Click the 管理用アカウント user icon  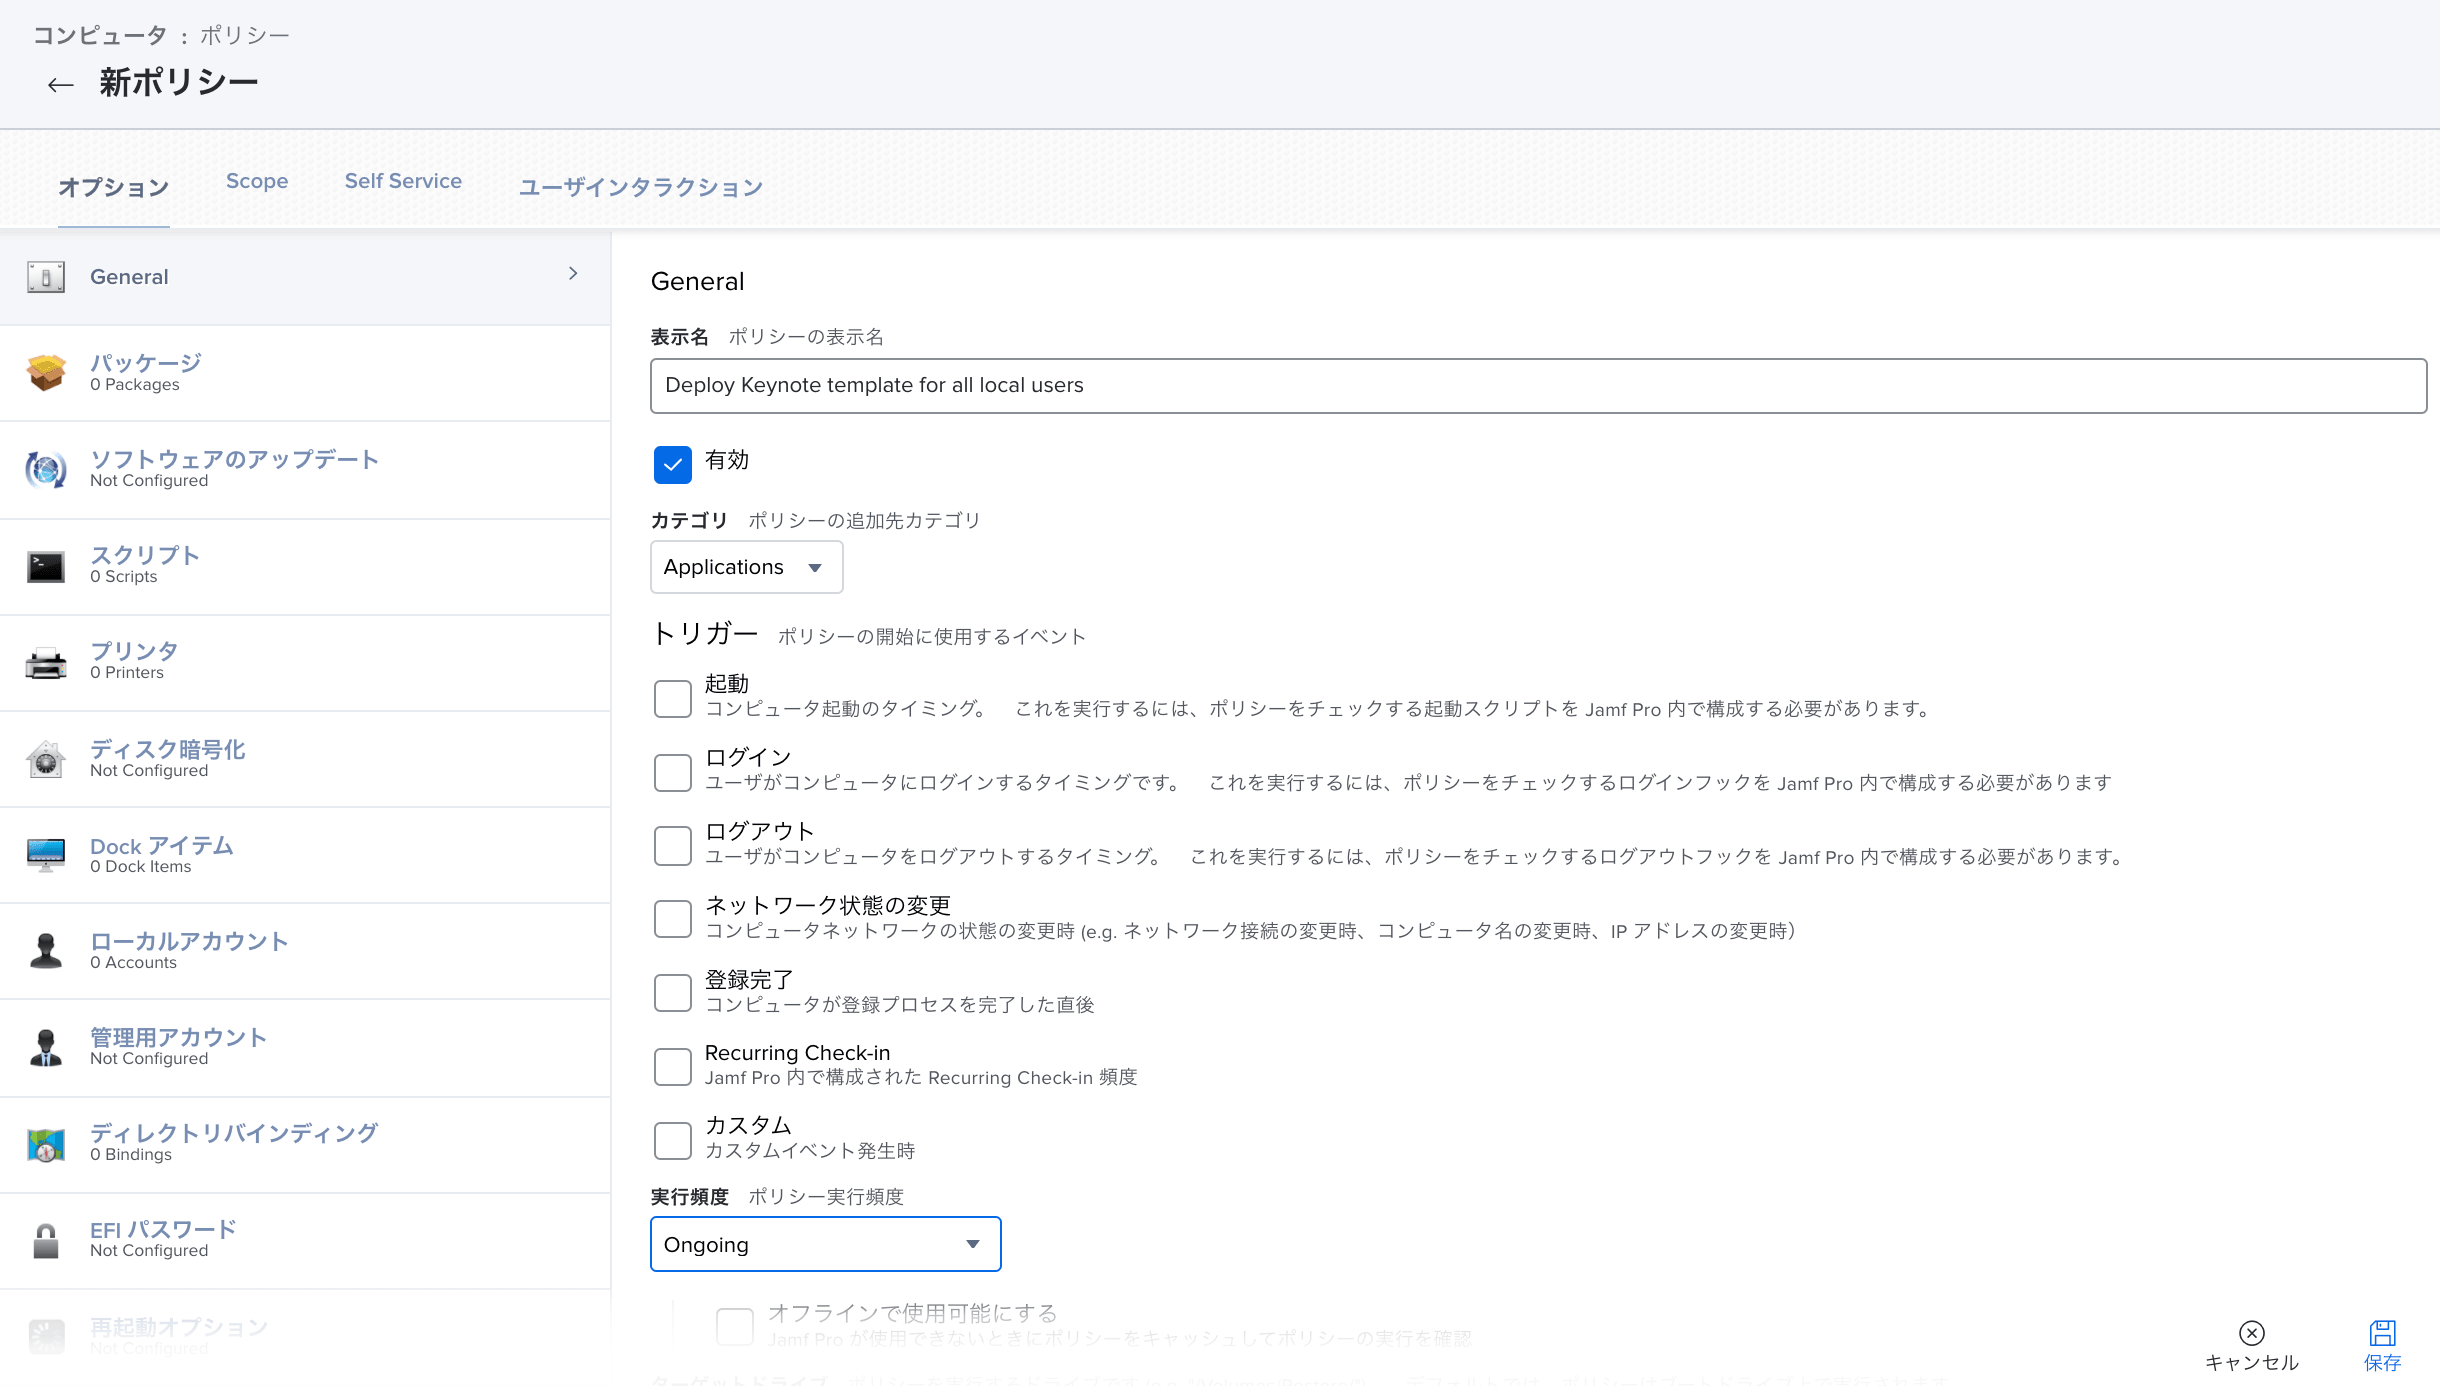tap(46, 1047)
